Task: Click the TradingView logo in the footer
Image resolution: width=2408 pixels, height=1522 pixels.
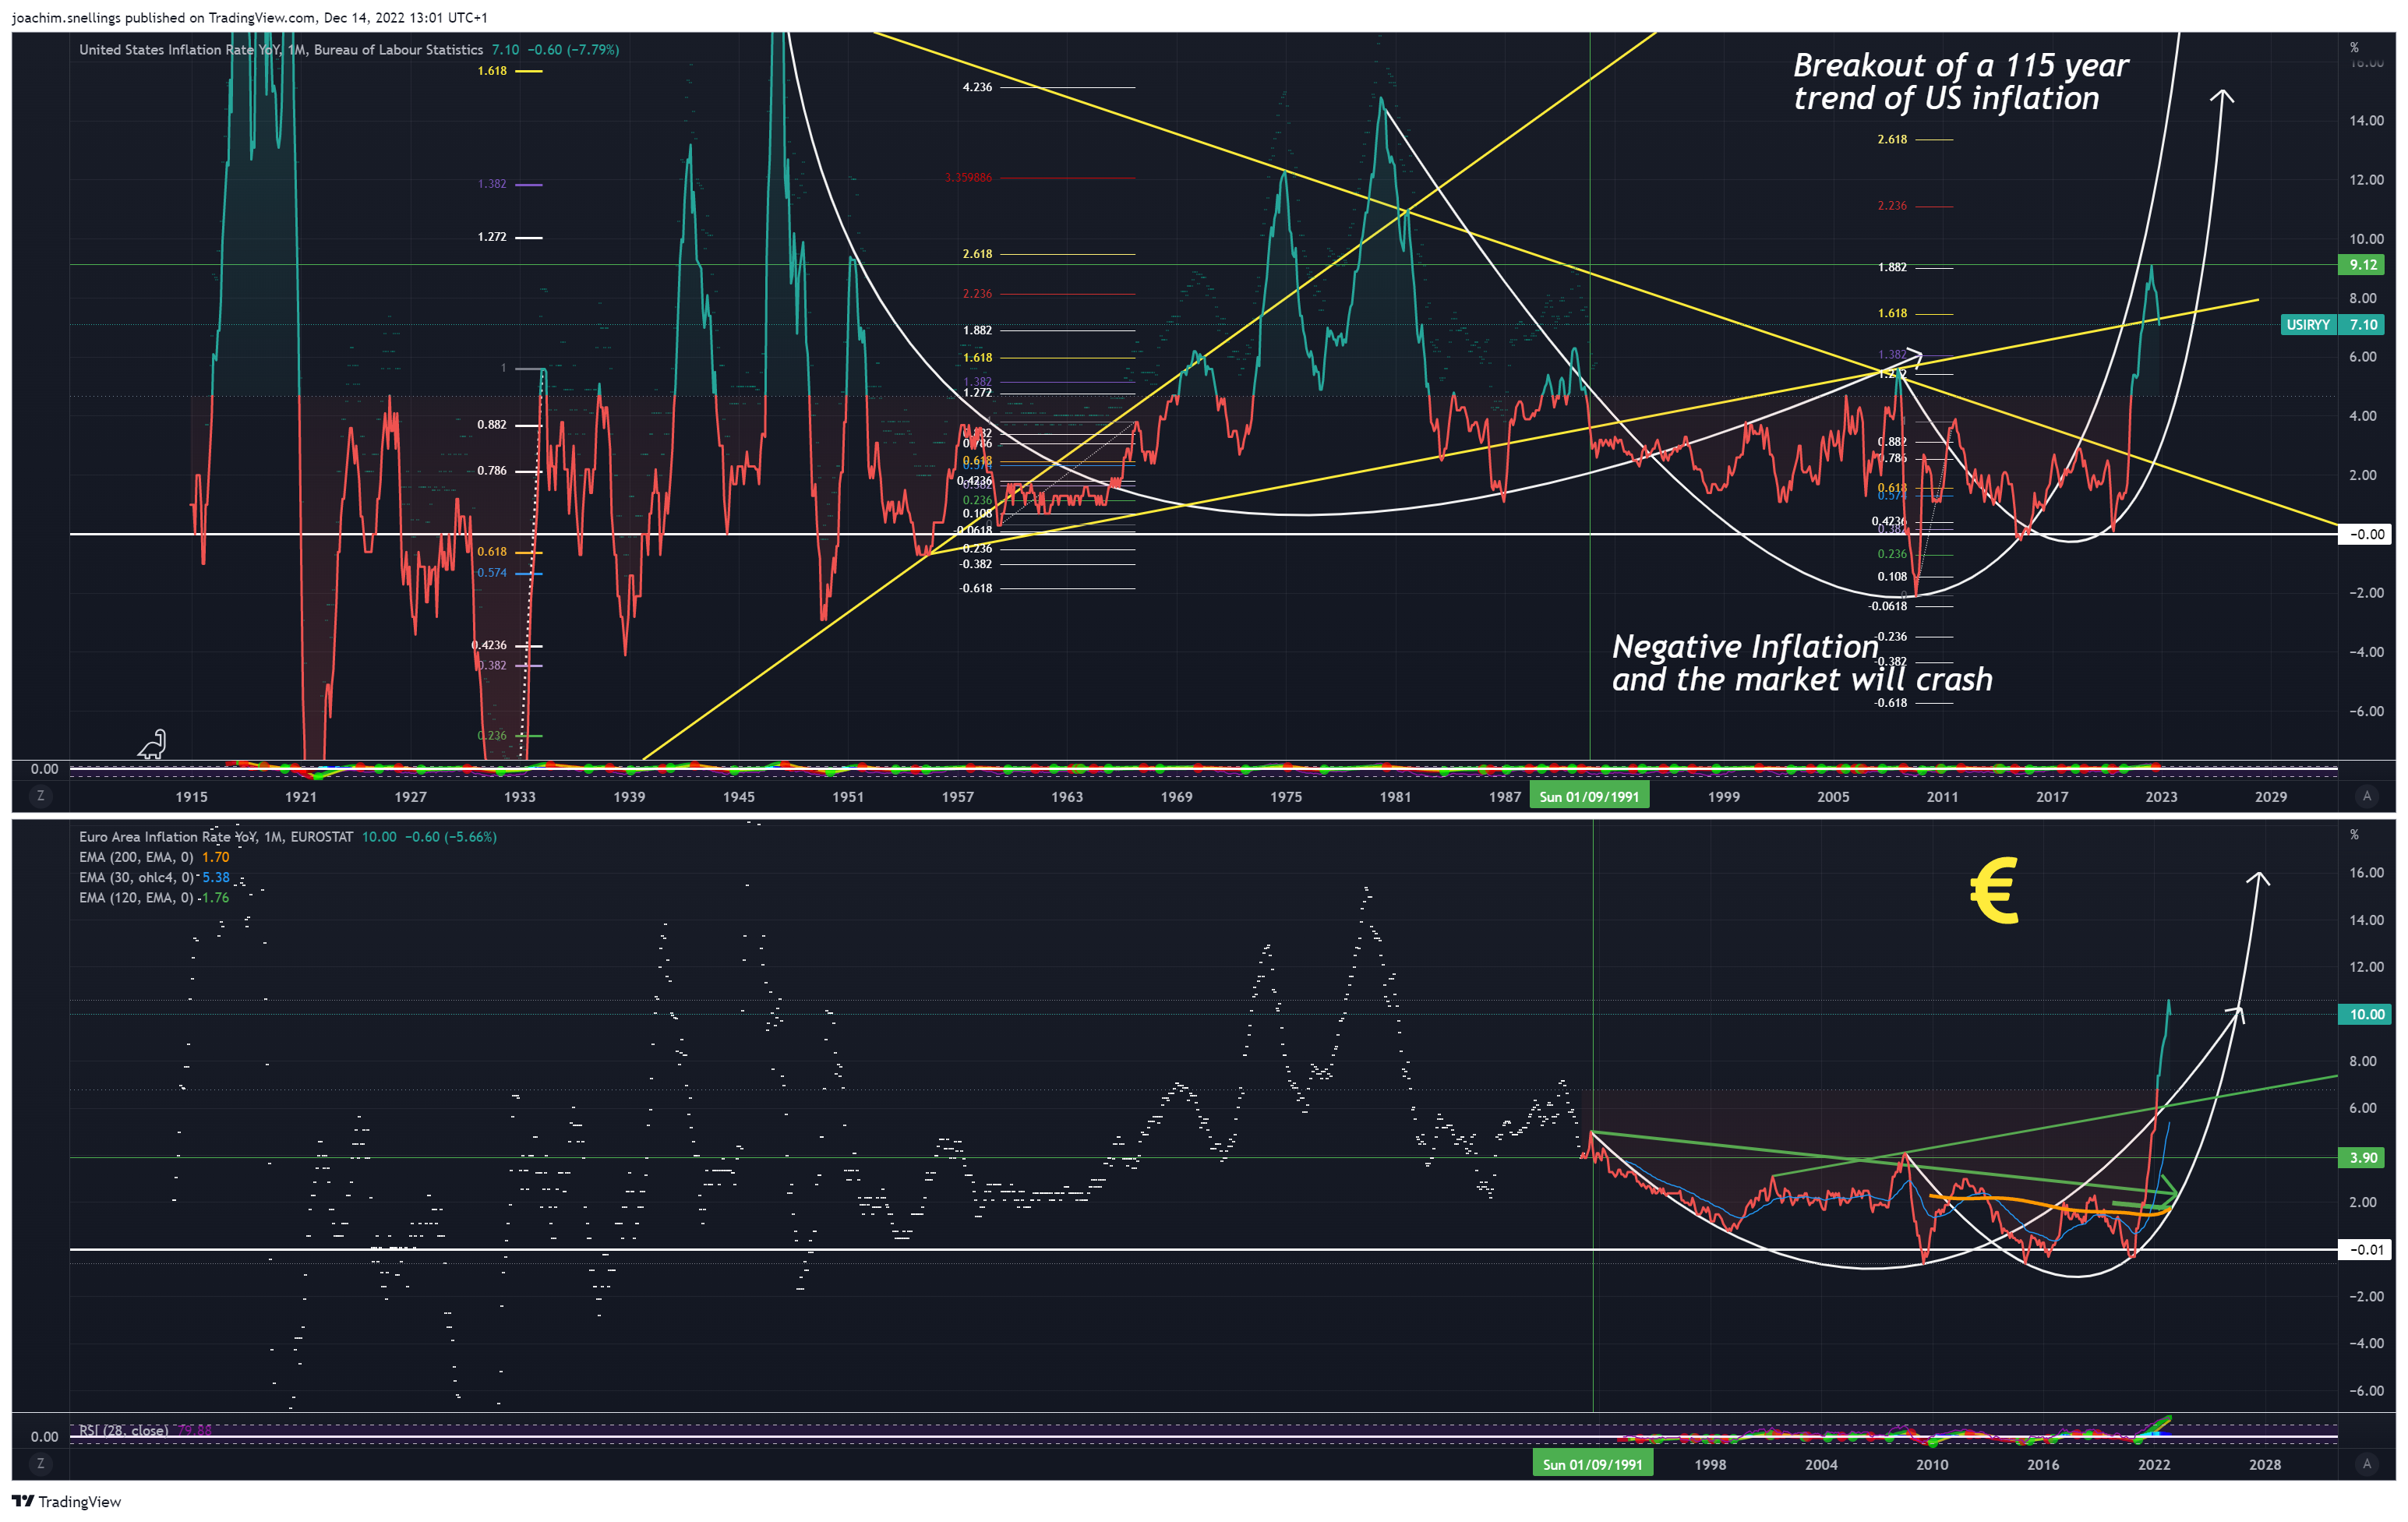Action: [66, 1501]
